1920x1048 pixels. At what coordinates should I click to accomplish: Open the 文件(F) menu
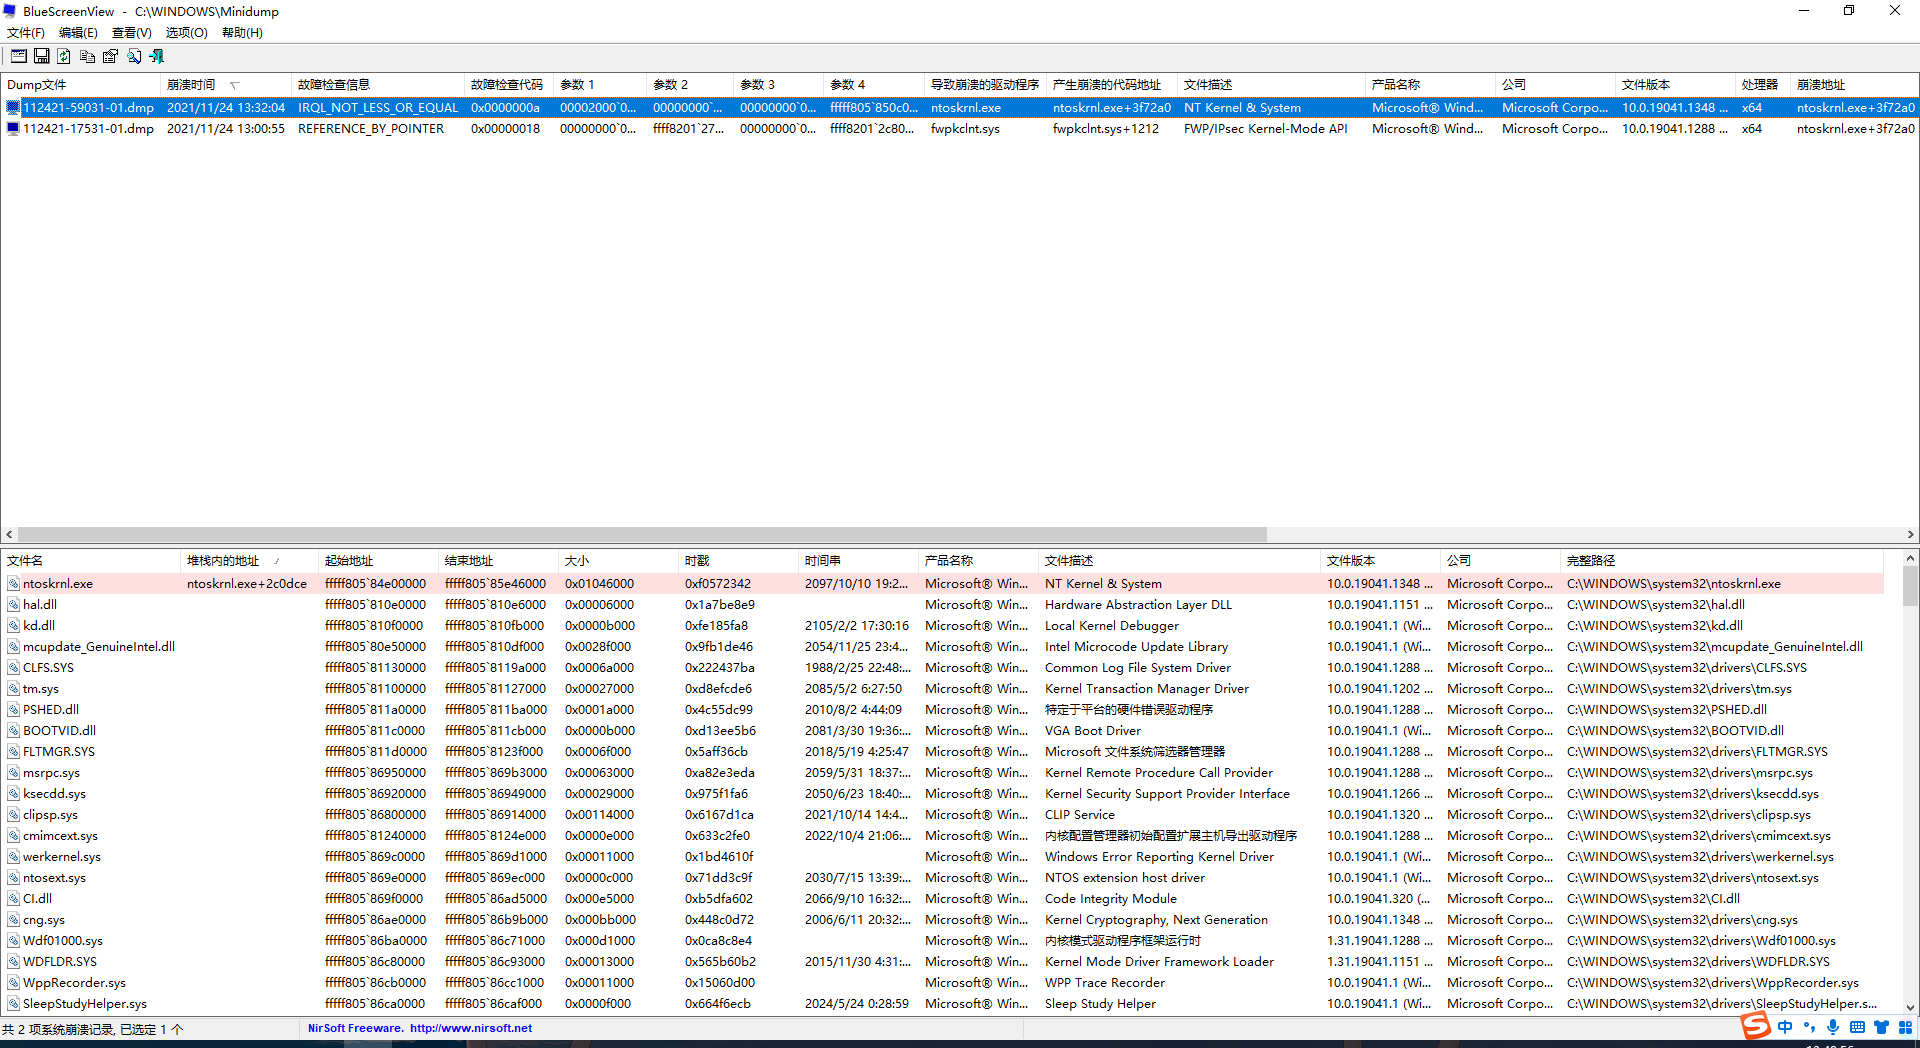25,33
